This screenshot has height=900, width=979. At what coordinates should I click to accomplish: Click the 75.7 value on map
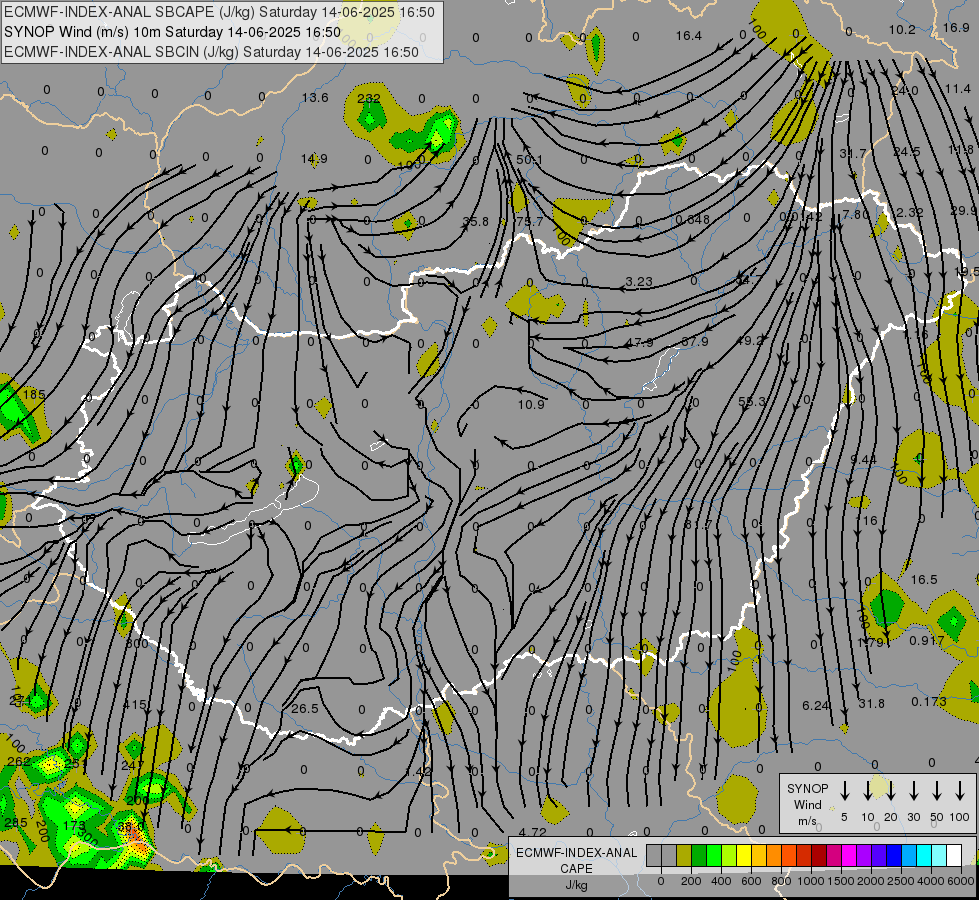click(529, 221)
